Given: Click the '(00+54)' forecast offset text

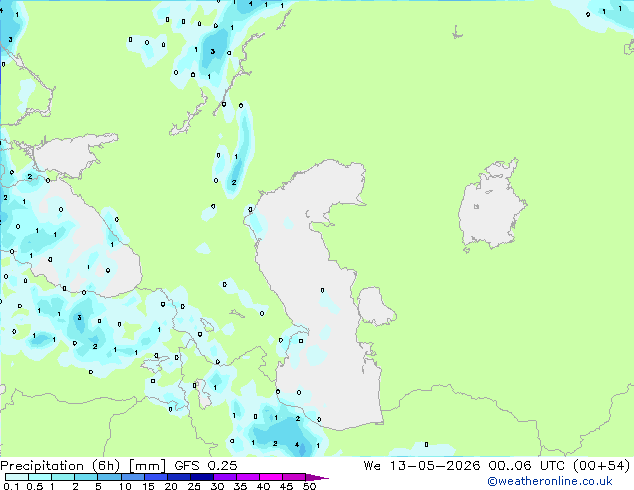Looking at the screenshot, I should click(x=602, y=466).
